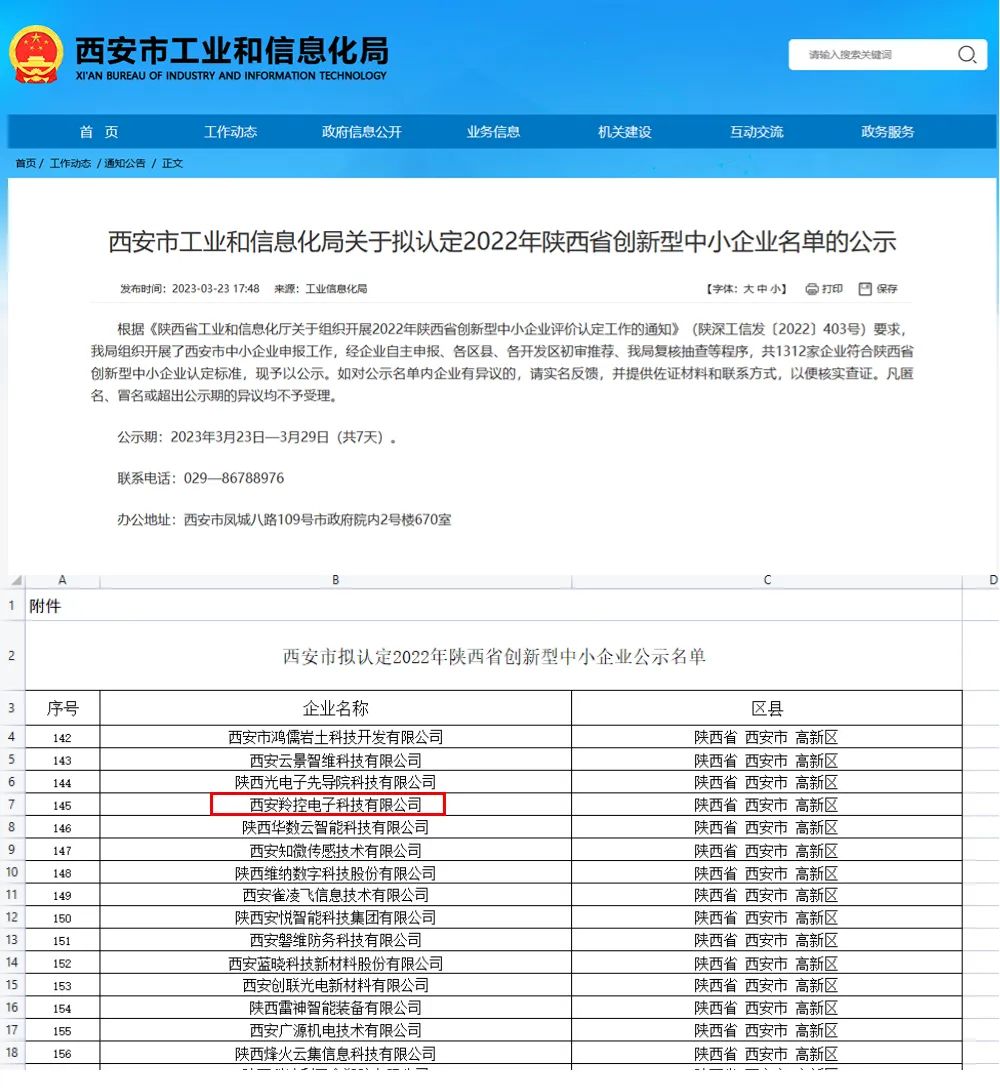
Task: Select column B header in spreadsheet
Action: tap(335, 580)
